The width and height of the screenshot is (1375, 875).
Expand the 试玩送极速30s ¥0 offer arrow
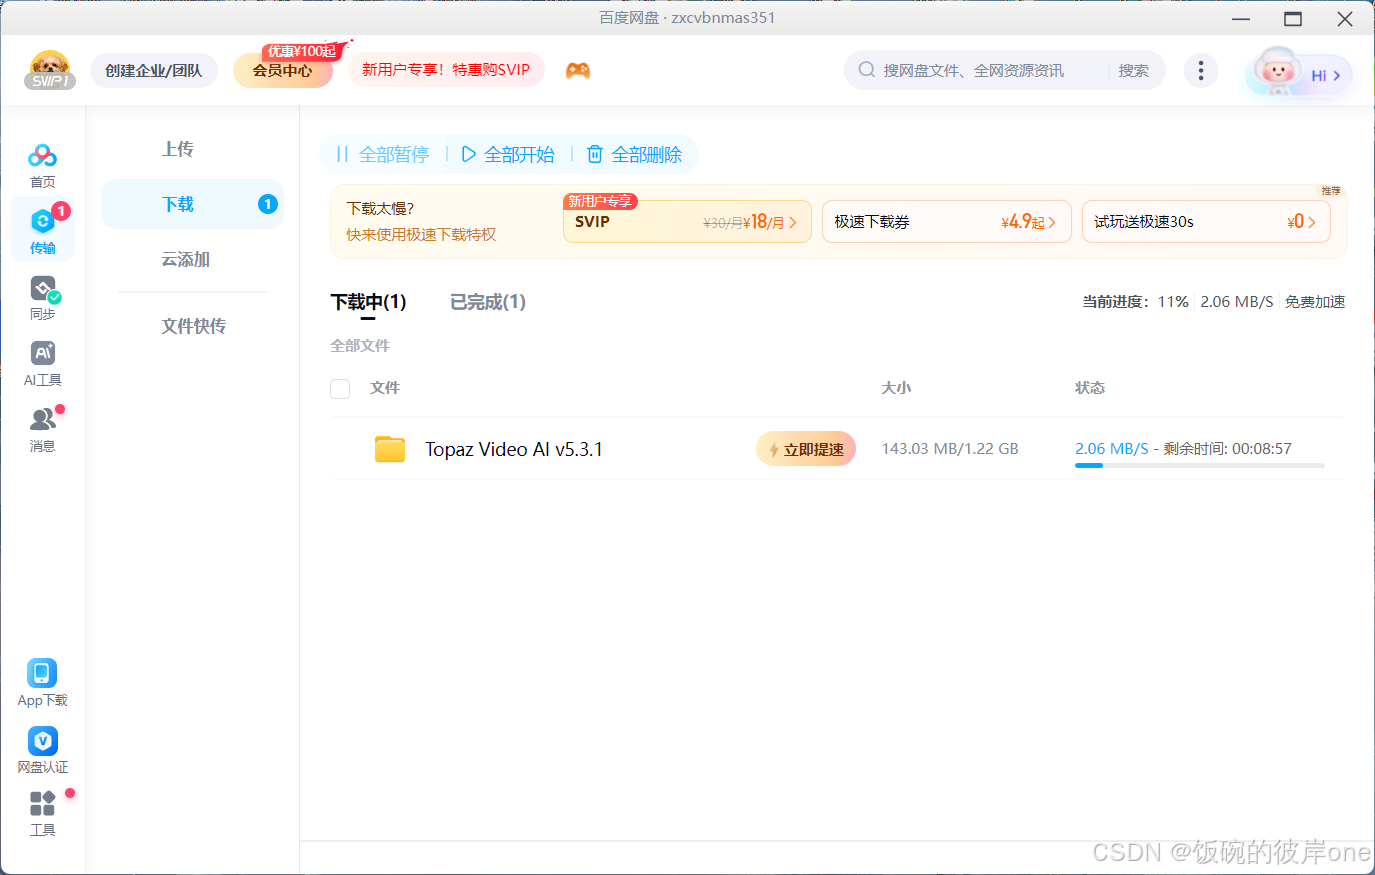1312,222
